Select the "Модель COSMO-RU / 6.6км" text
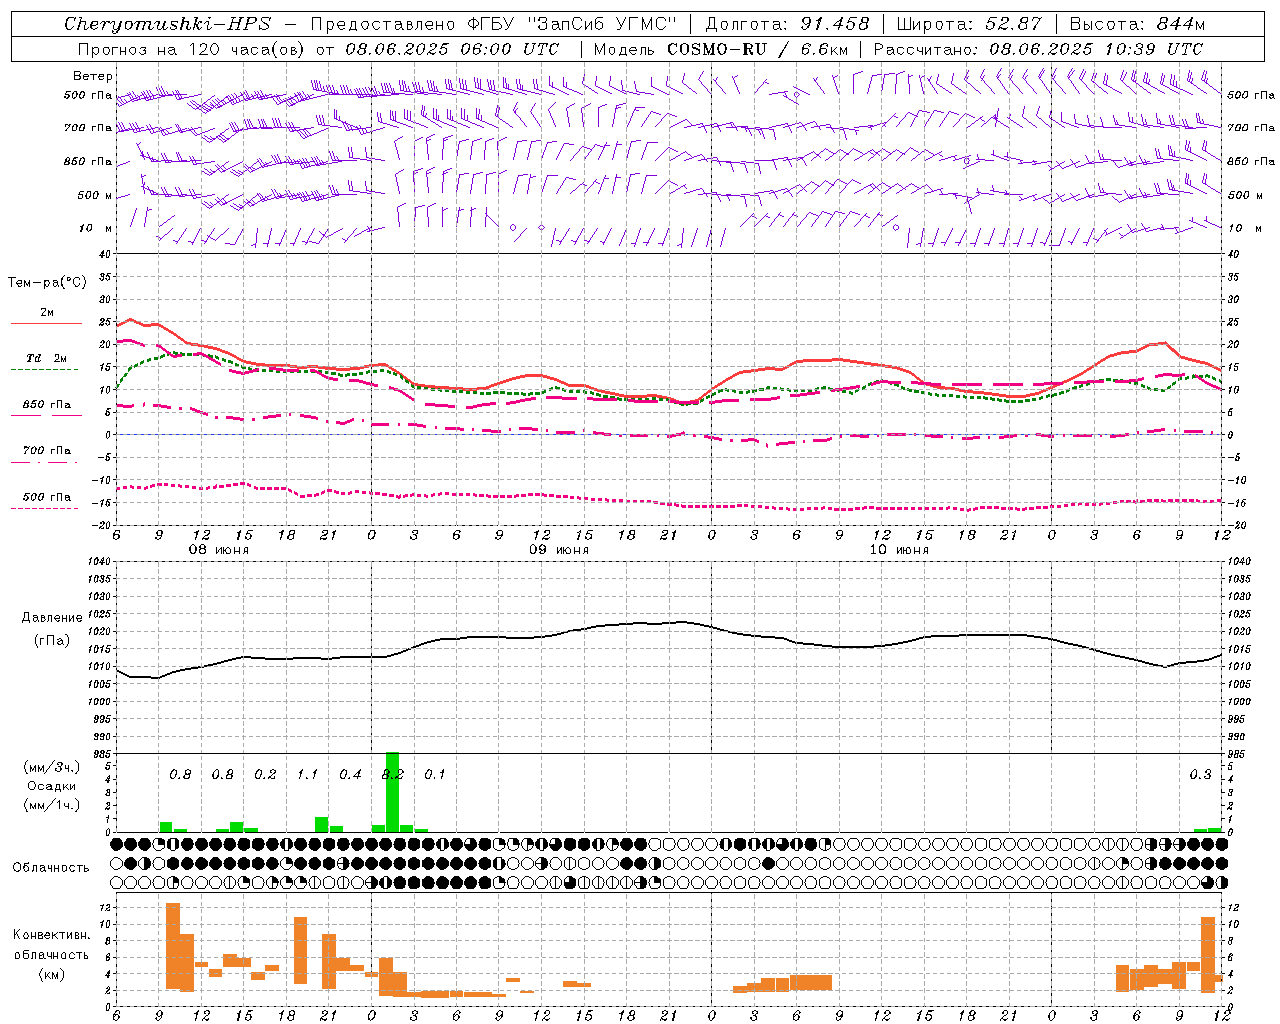Screen dimensions: 1280x1024 coord(721,49)
